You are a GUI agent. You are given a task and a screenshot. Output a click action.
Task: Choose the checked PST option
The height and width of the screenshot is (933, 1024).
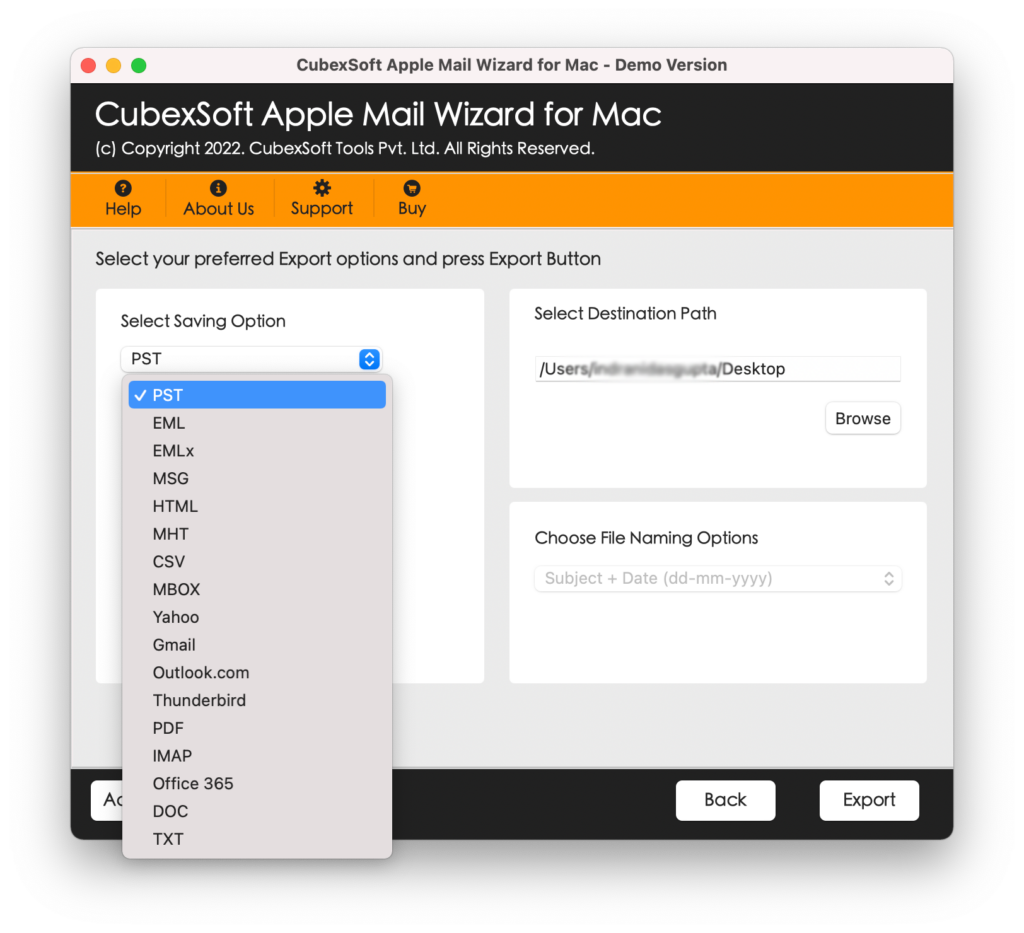pyautogui.click(x=257, y=395)
